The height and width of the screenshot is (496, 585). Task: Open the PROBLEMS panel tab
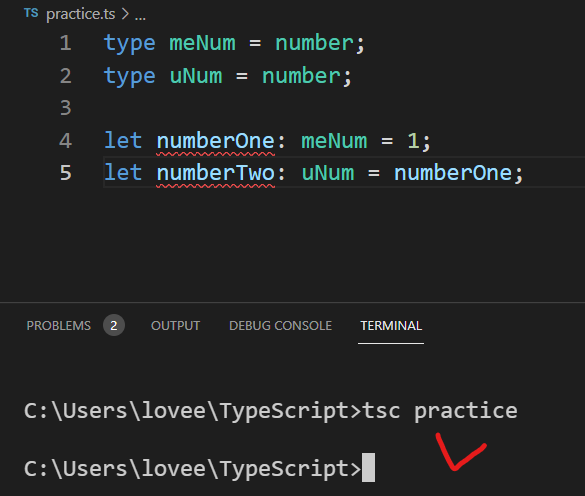[59, 325]
